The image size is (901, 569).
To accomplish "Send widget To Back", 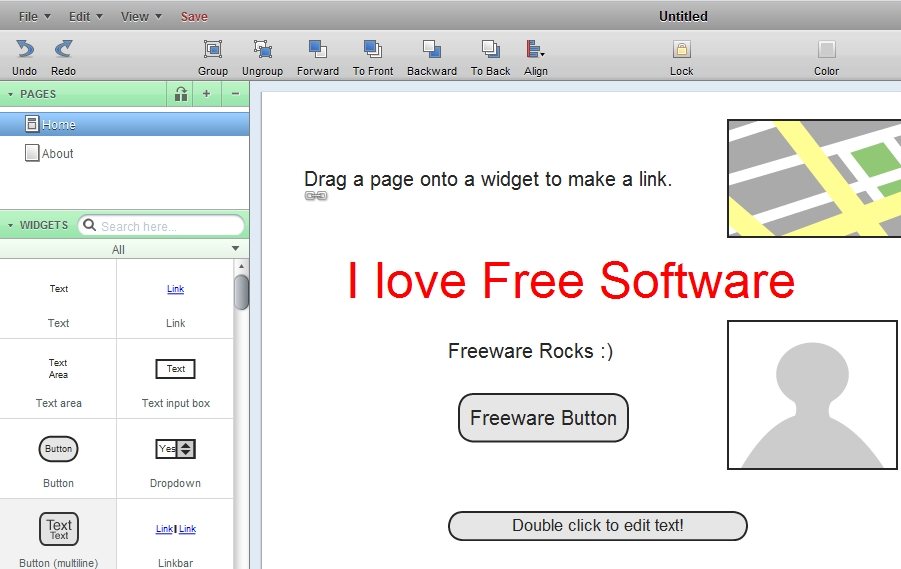I will pyautogui.click(x=490, y=49).
